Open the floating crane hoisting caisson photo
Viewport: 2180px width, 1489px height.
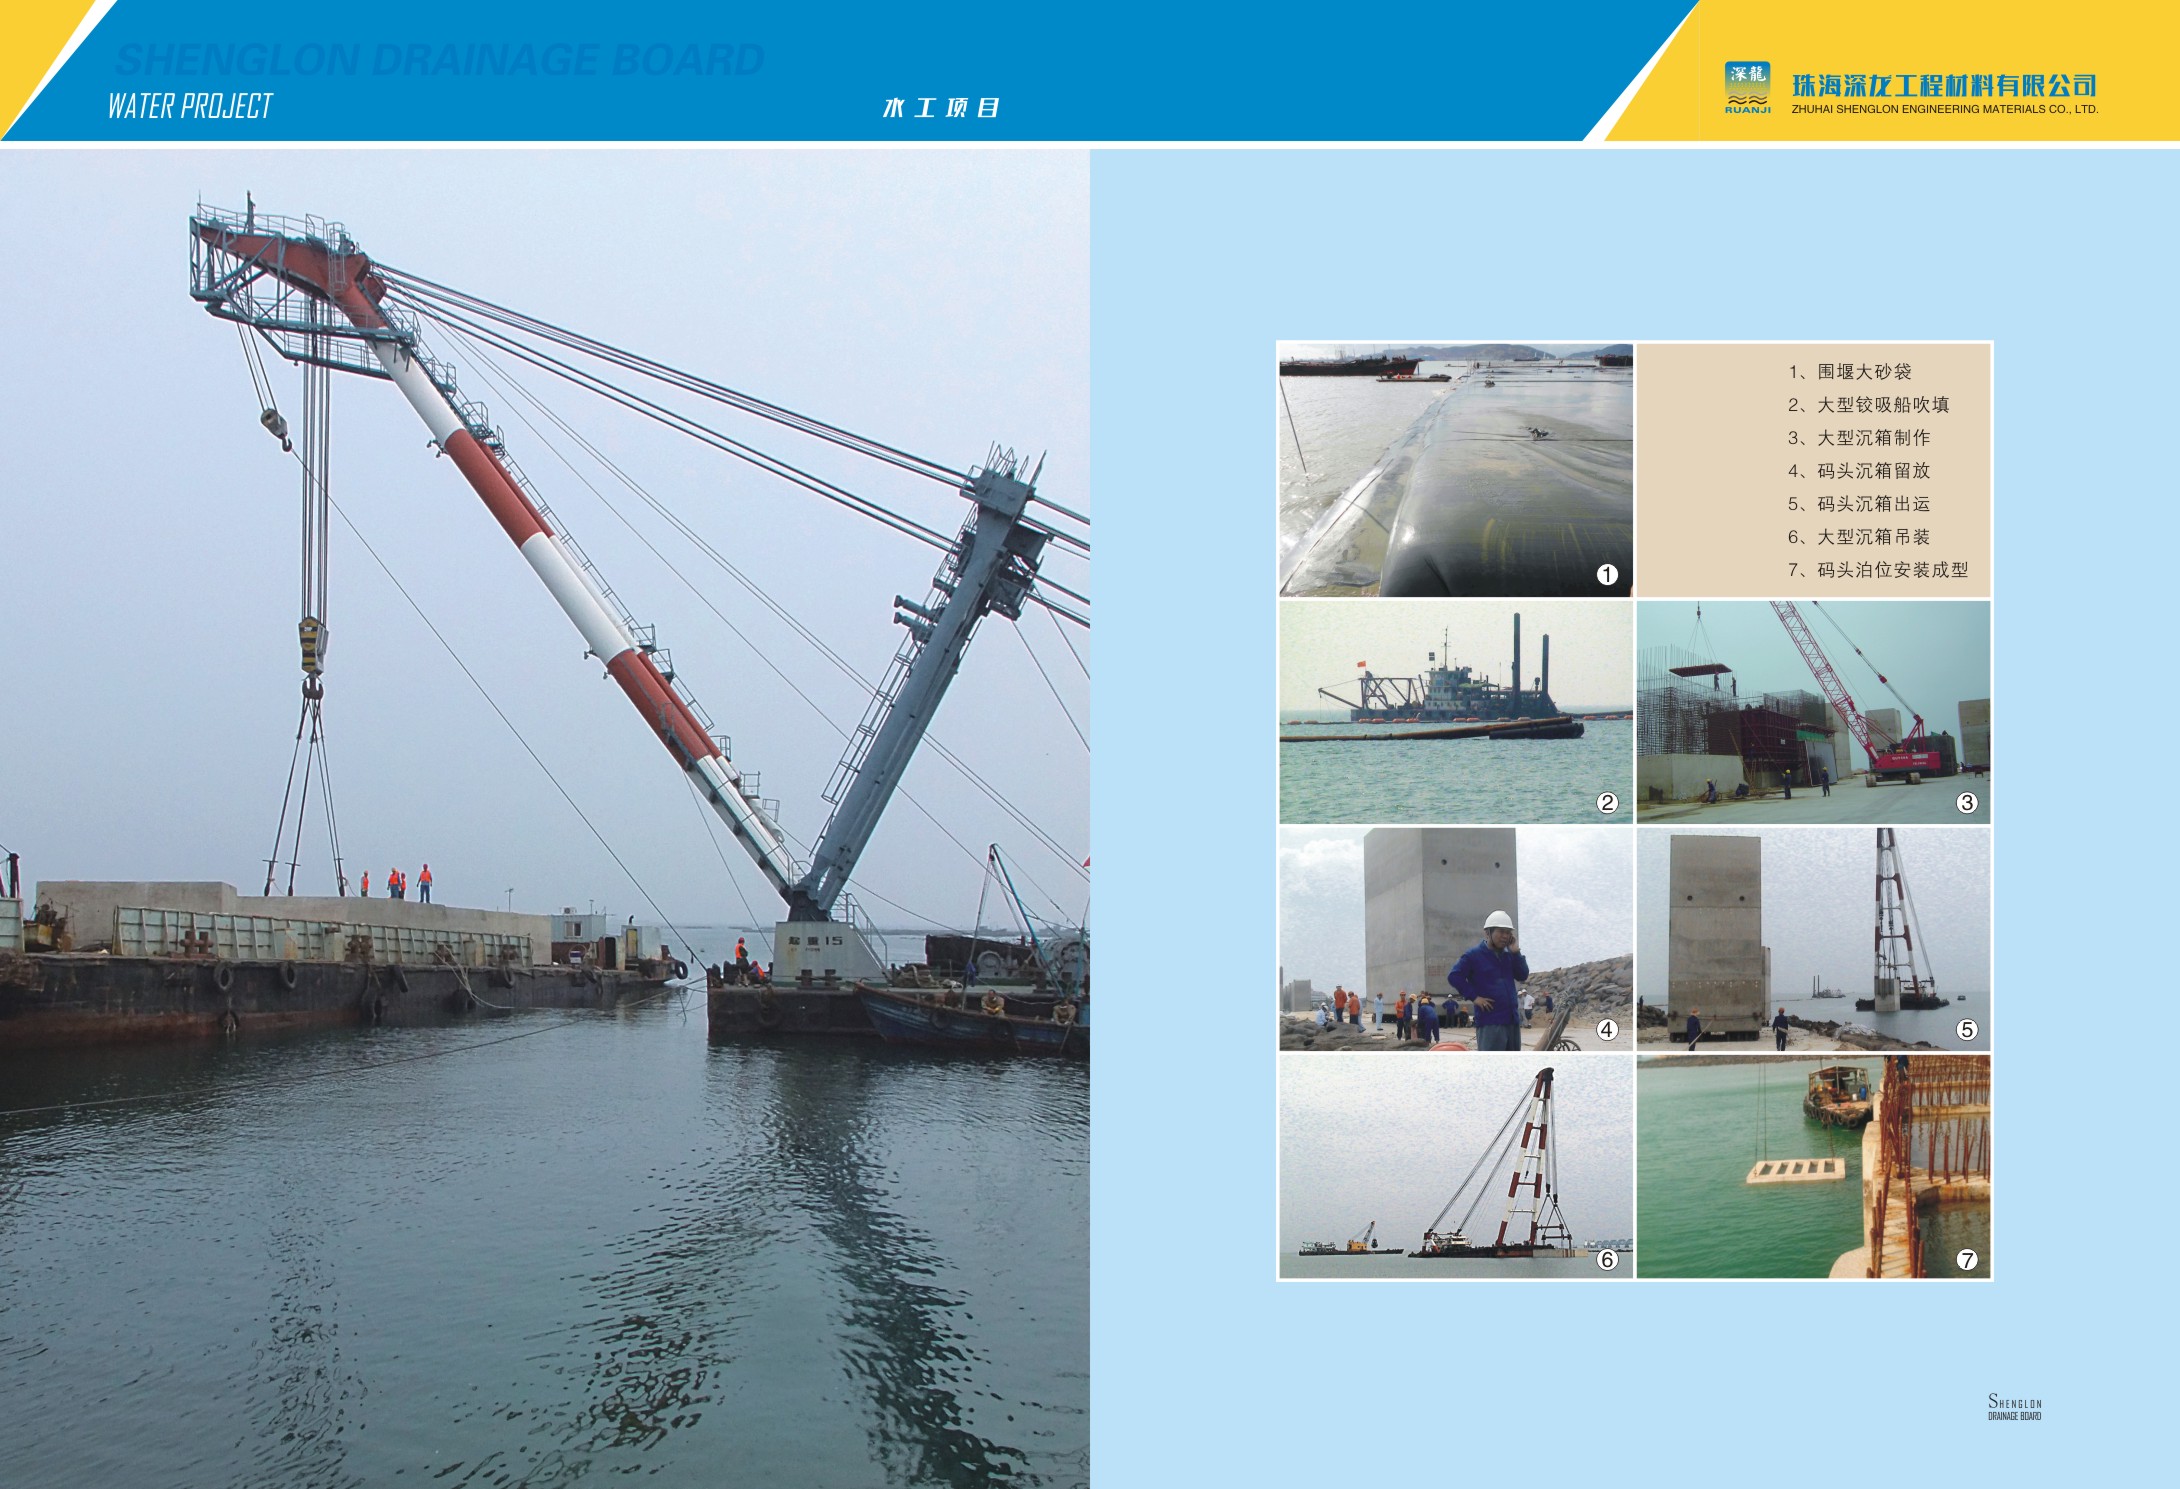(x=1455, y=1166)
